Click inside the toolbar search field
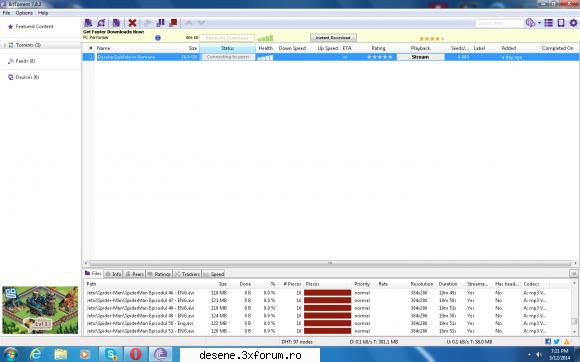Screen dimensions: 580x362 point(499,23)
